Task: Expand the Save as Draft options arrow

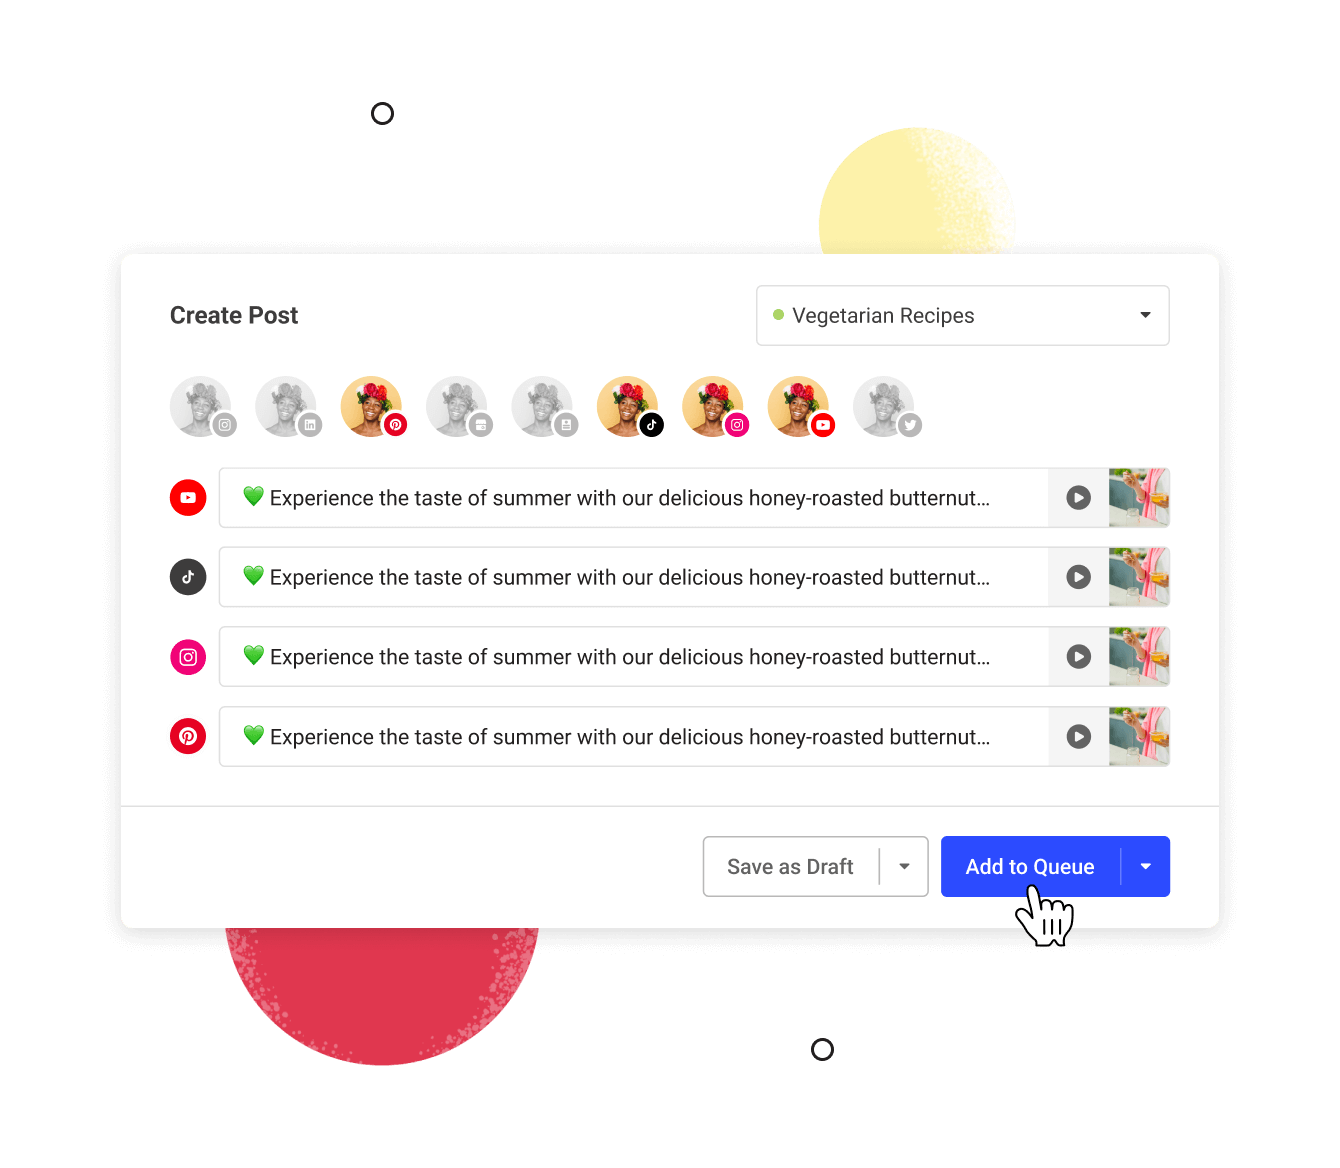Action: click(x=904, y=867)
